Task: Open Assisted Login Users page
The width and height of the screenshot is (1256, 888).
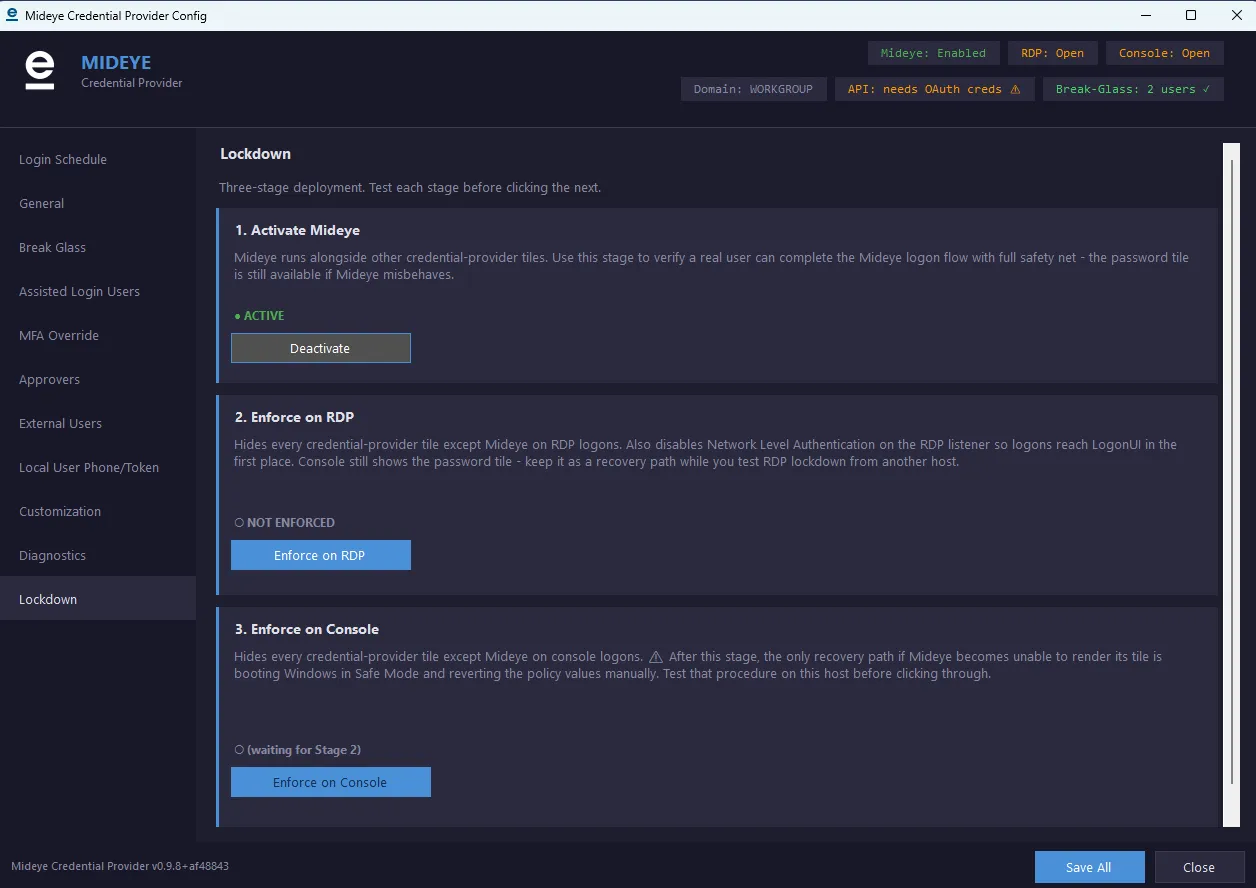Action: (98, 291)
